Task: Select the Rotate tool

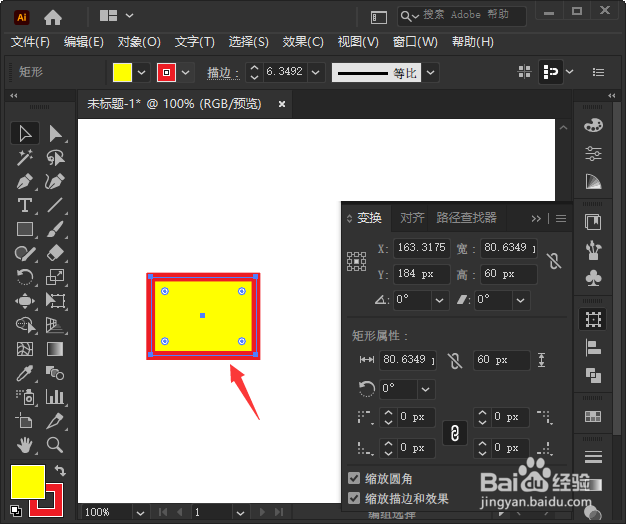Action: (x=25, y=277)
